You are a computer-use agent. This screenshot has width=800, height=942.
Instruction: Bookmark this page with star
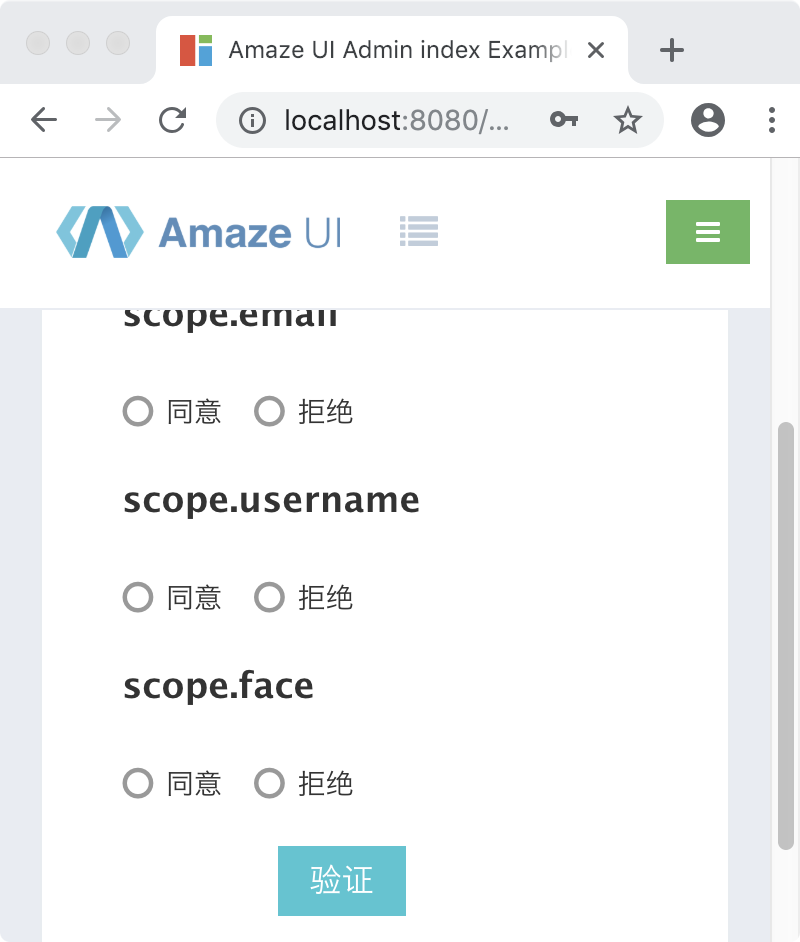point(627,121)
